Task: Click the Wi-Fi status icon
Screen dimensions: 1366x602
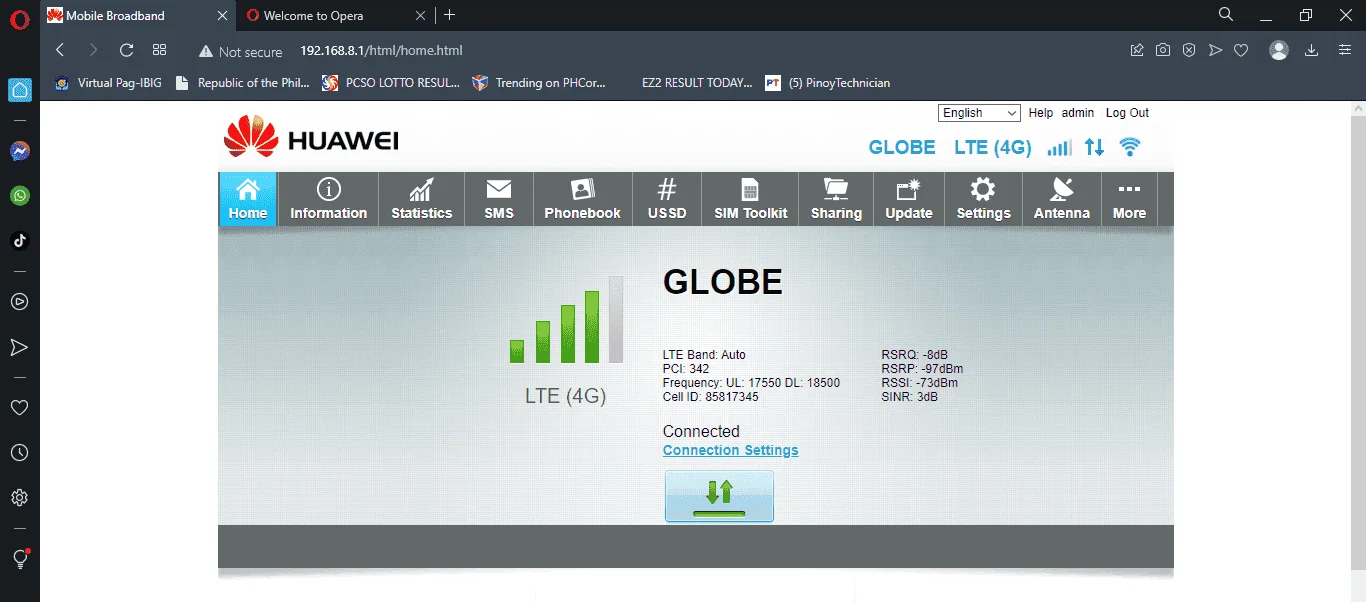Action: coord(1130,147)
